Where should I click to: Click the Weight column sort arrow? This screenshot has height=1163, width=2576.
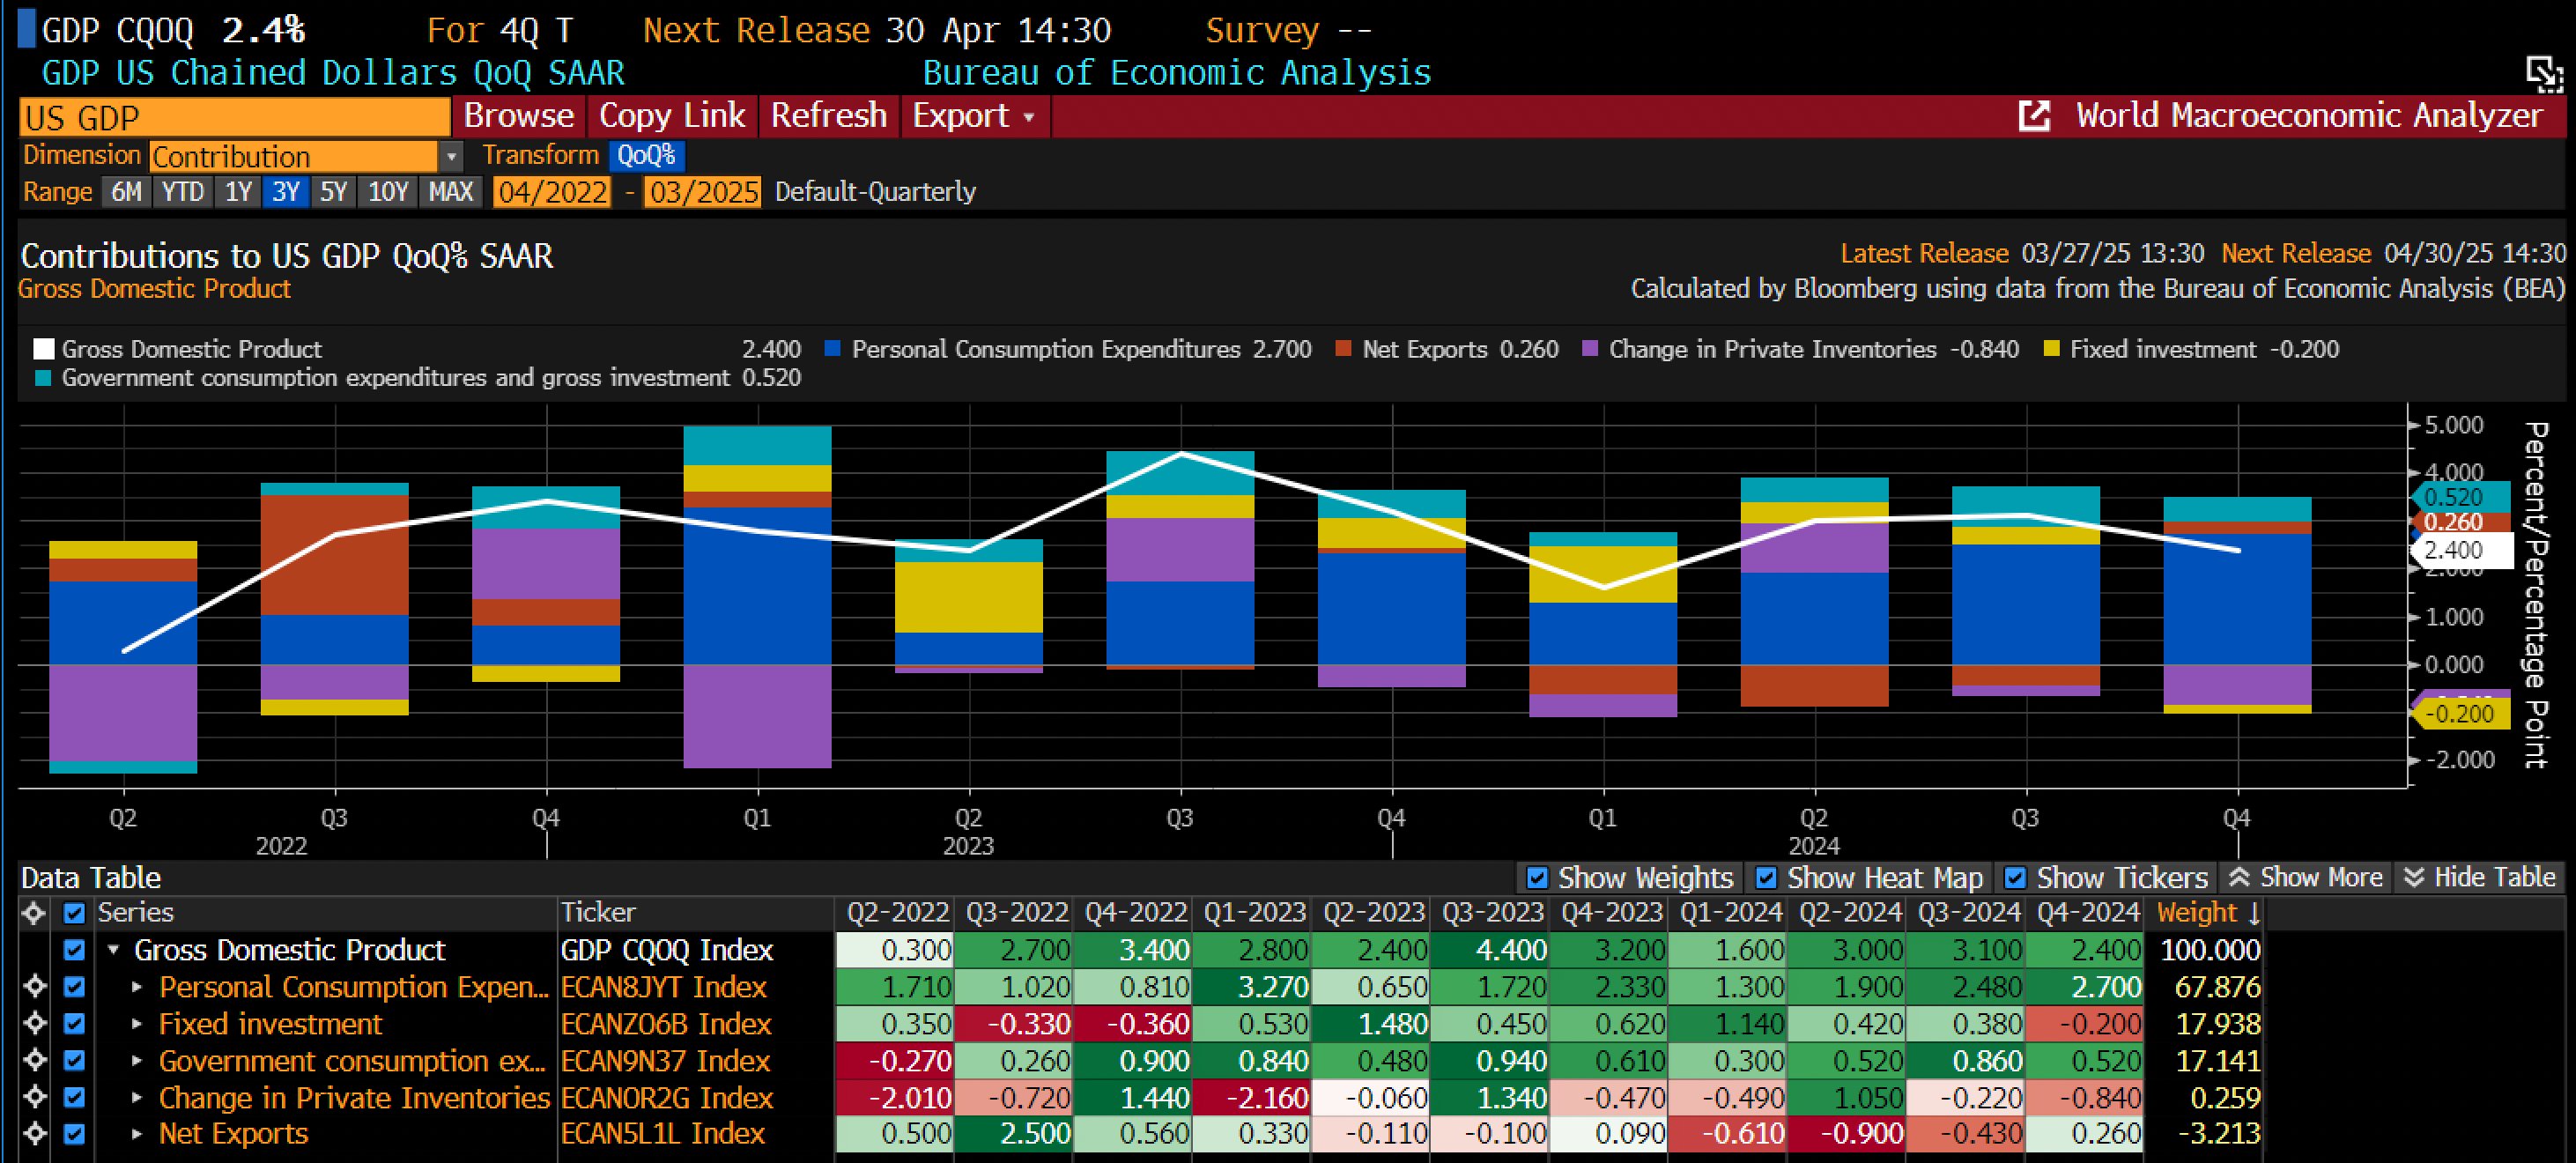pyautogui.click(x=2253, y=914)
